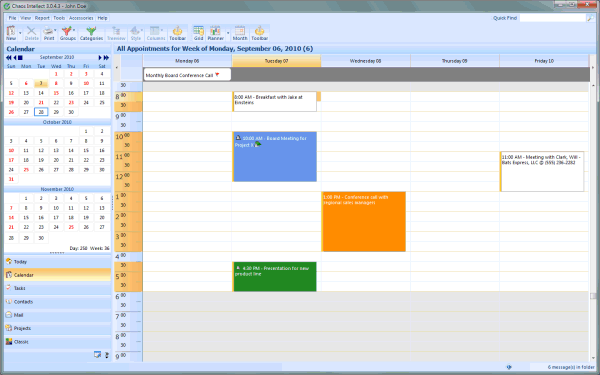Open the Today pane in the sidebar
Viewport: 600px width, 375px height.
[x=57, y=262]
